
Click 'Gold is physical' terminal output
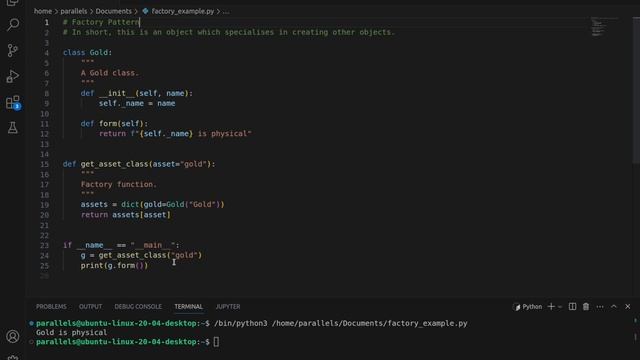(x=71, y=332)
